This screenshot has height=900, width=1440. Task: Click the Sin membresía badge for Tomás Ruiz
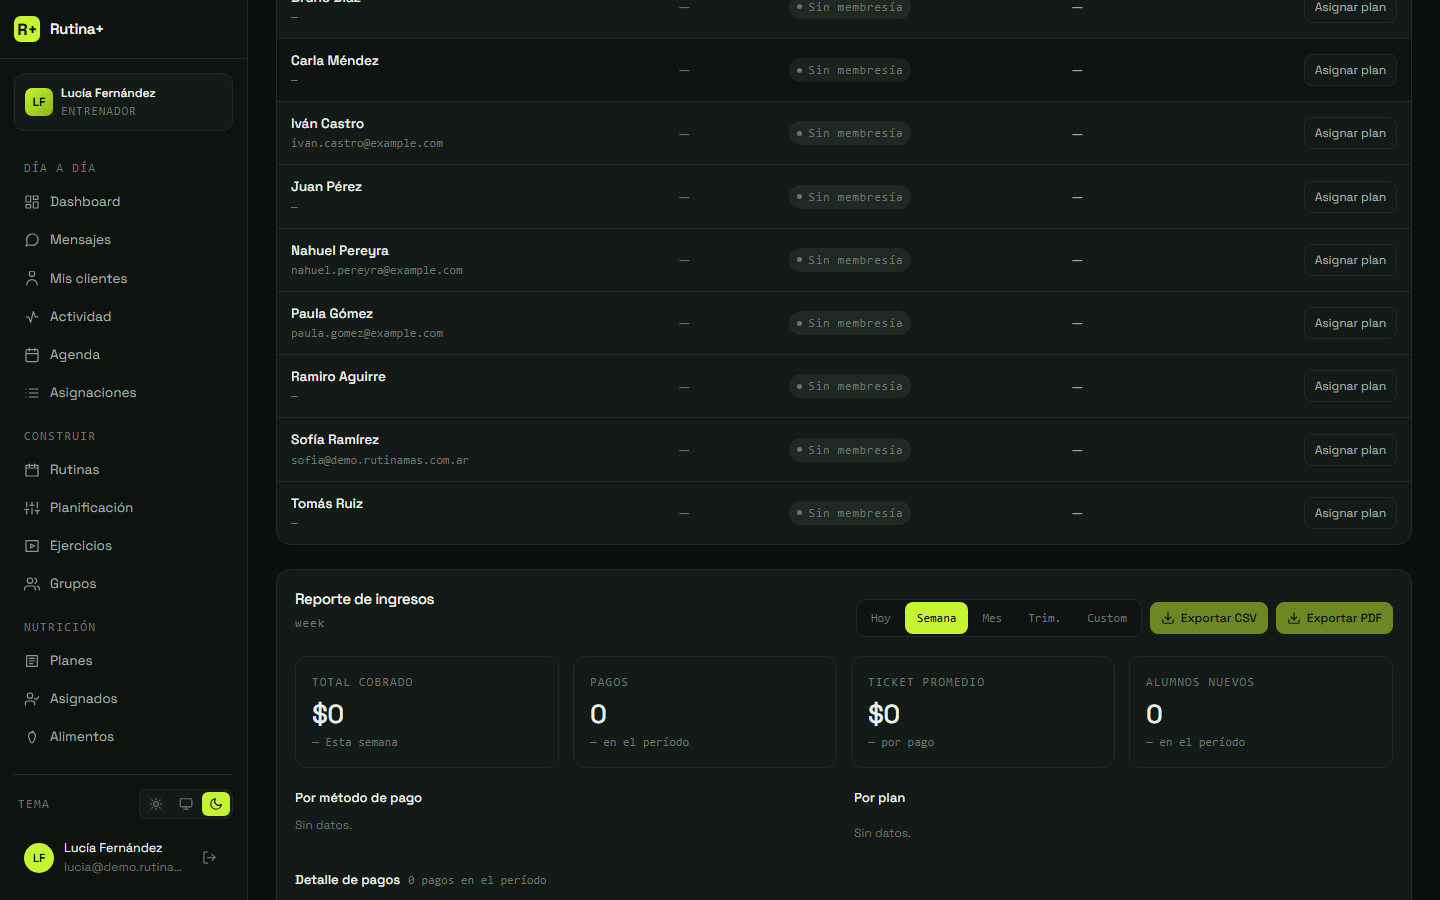[850, 513]
